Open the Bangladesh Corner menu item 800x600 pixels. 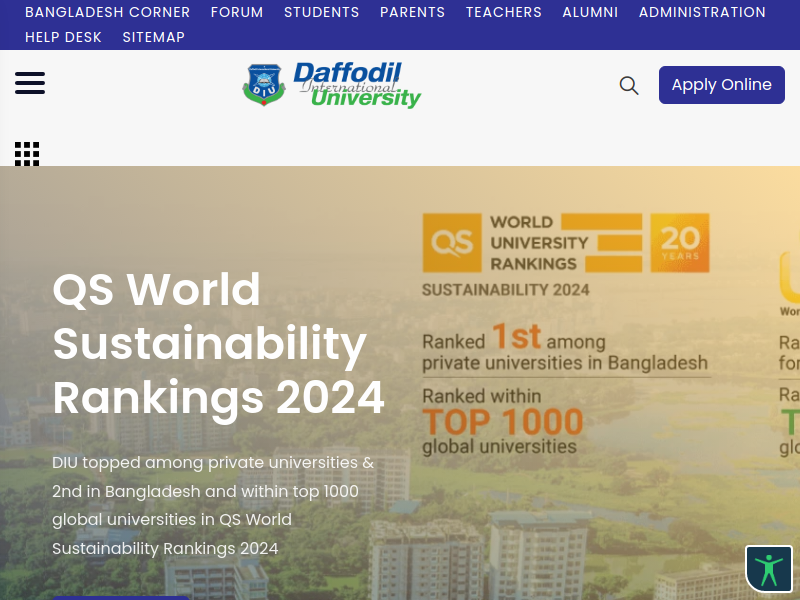pos(108,12)
